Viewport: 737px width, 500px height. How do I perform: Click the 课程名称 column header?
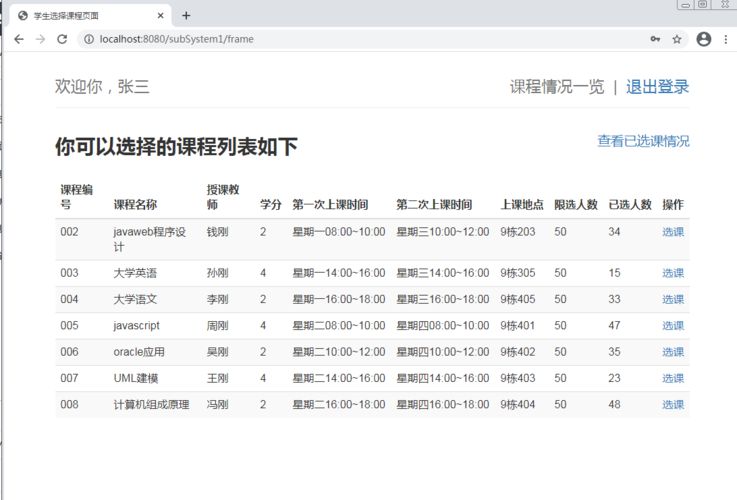click(x=135, y=204)
